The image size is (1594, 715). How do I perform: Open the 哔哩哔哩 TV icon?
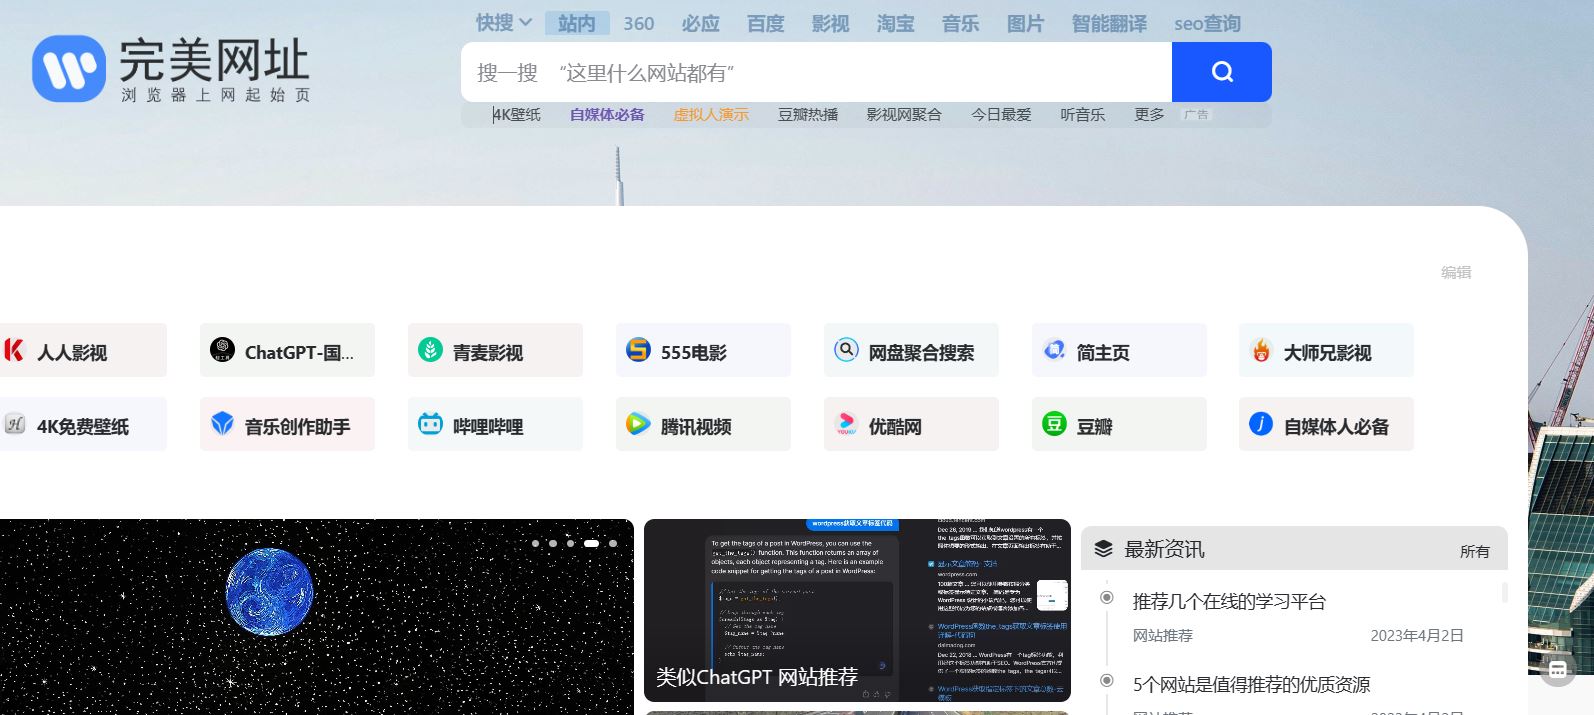[x=430, y=424]
